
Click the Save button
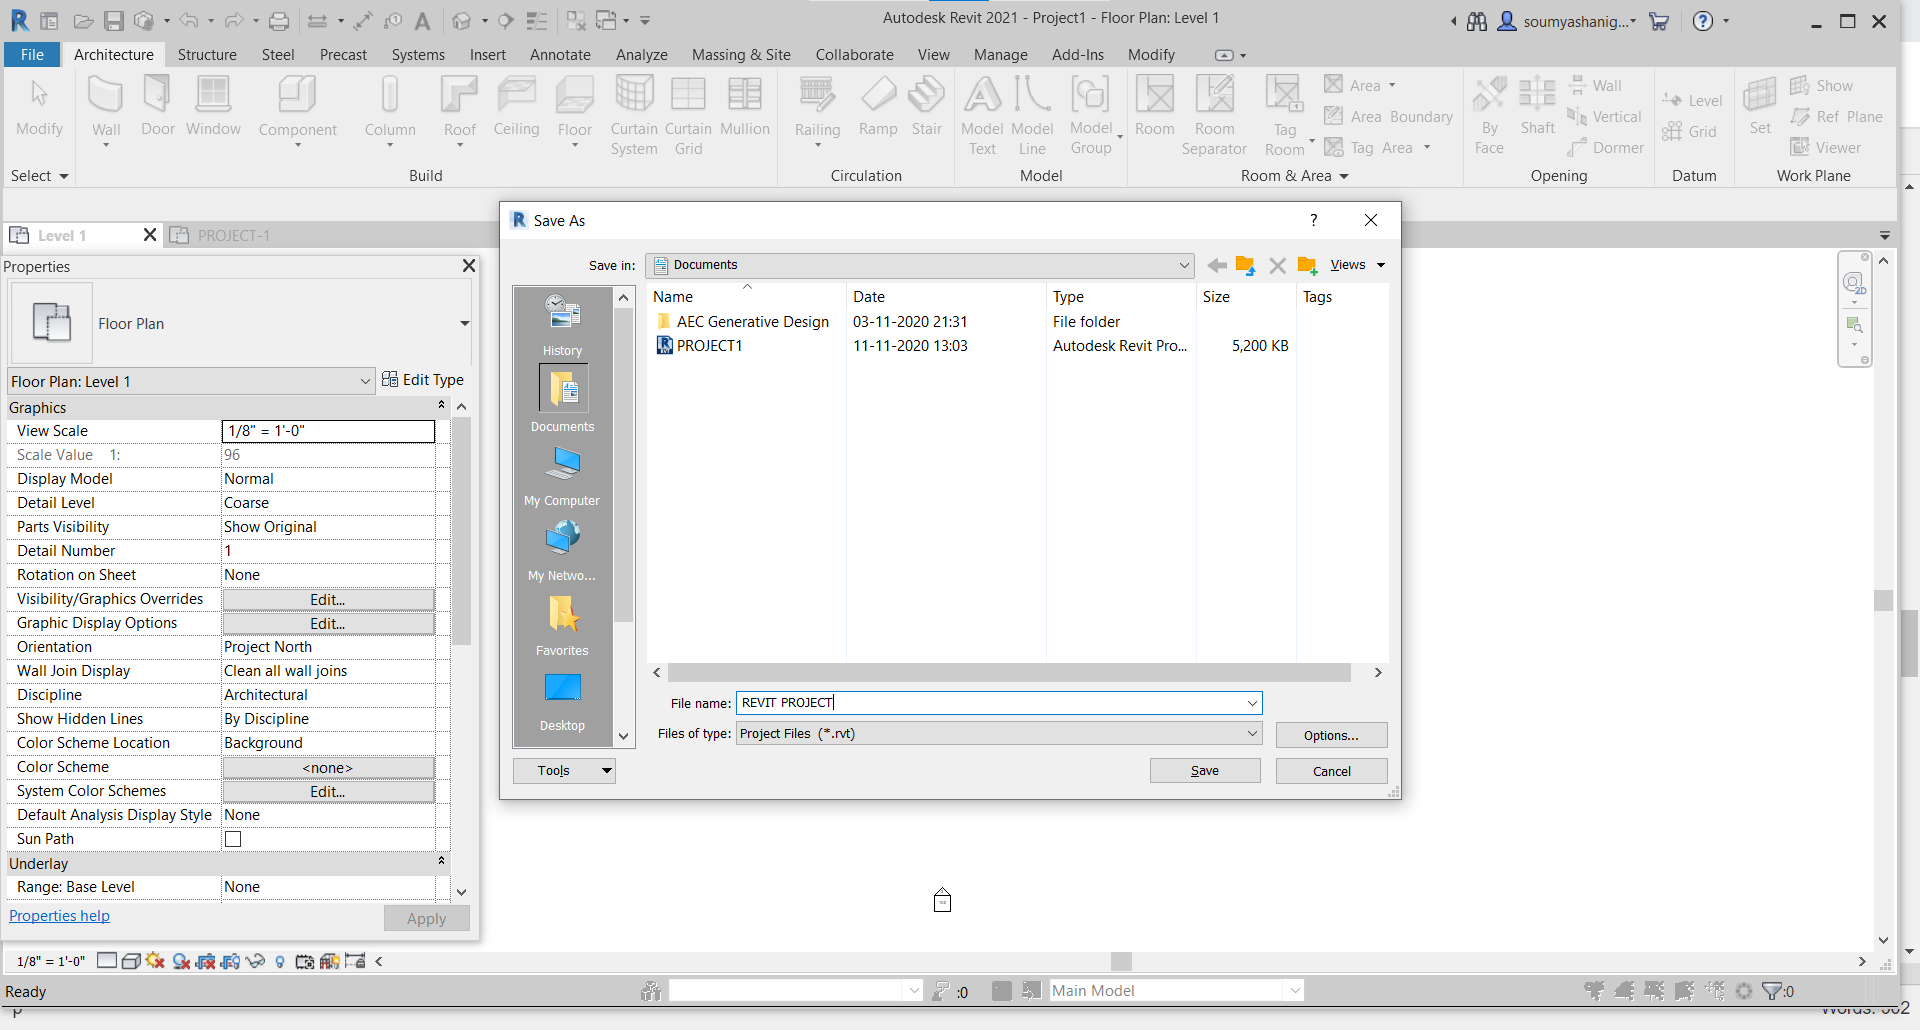point(1204,770)
